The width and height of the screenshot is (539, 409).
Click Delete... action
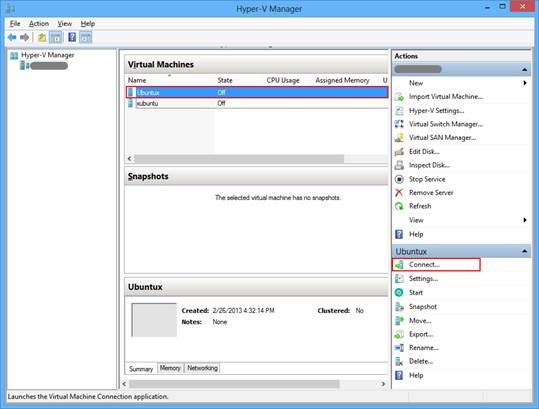(421, 361)
